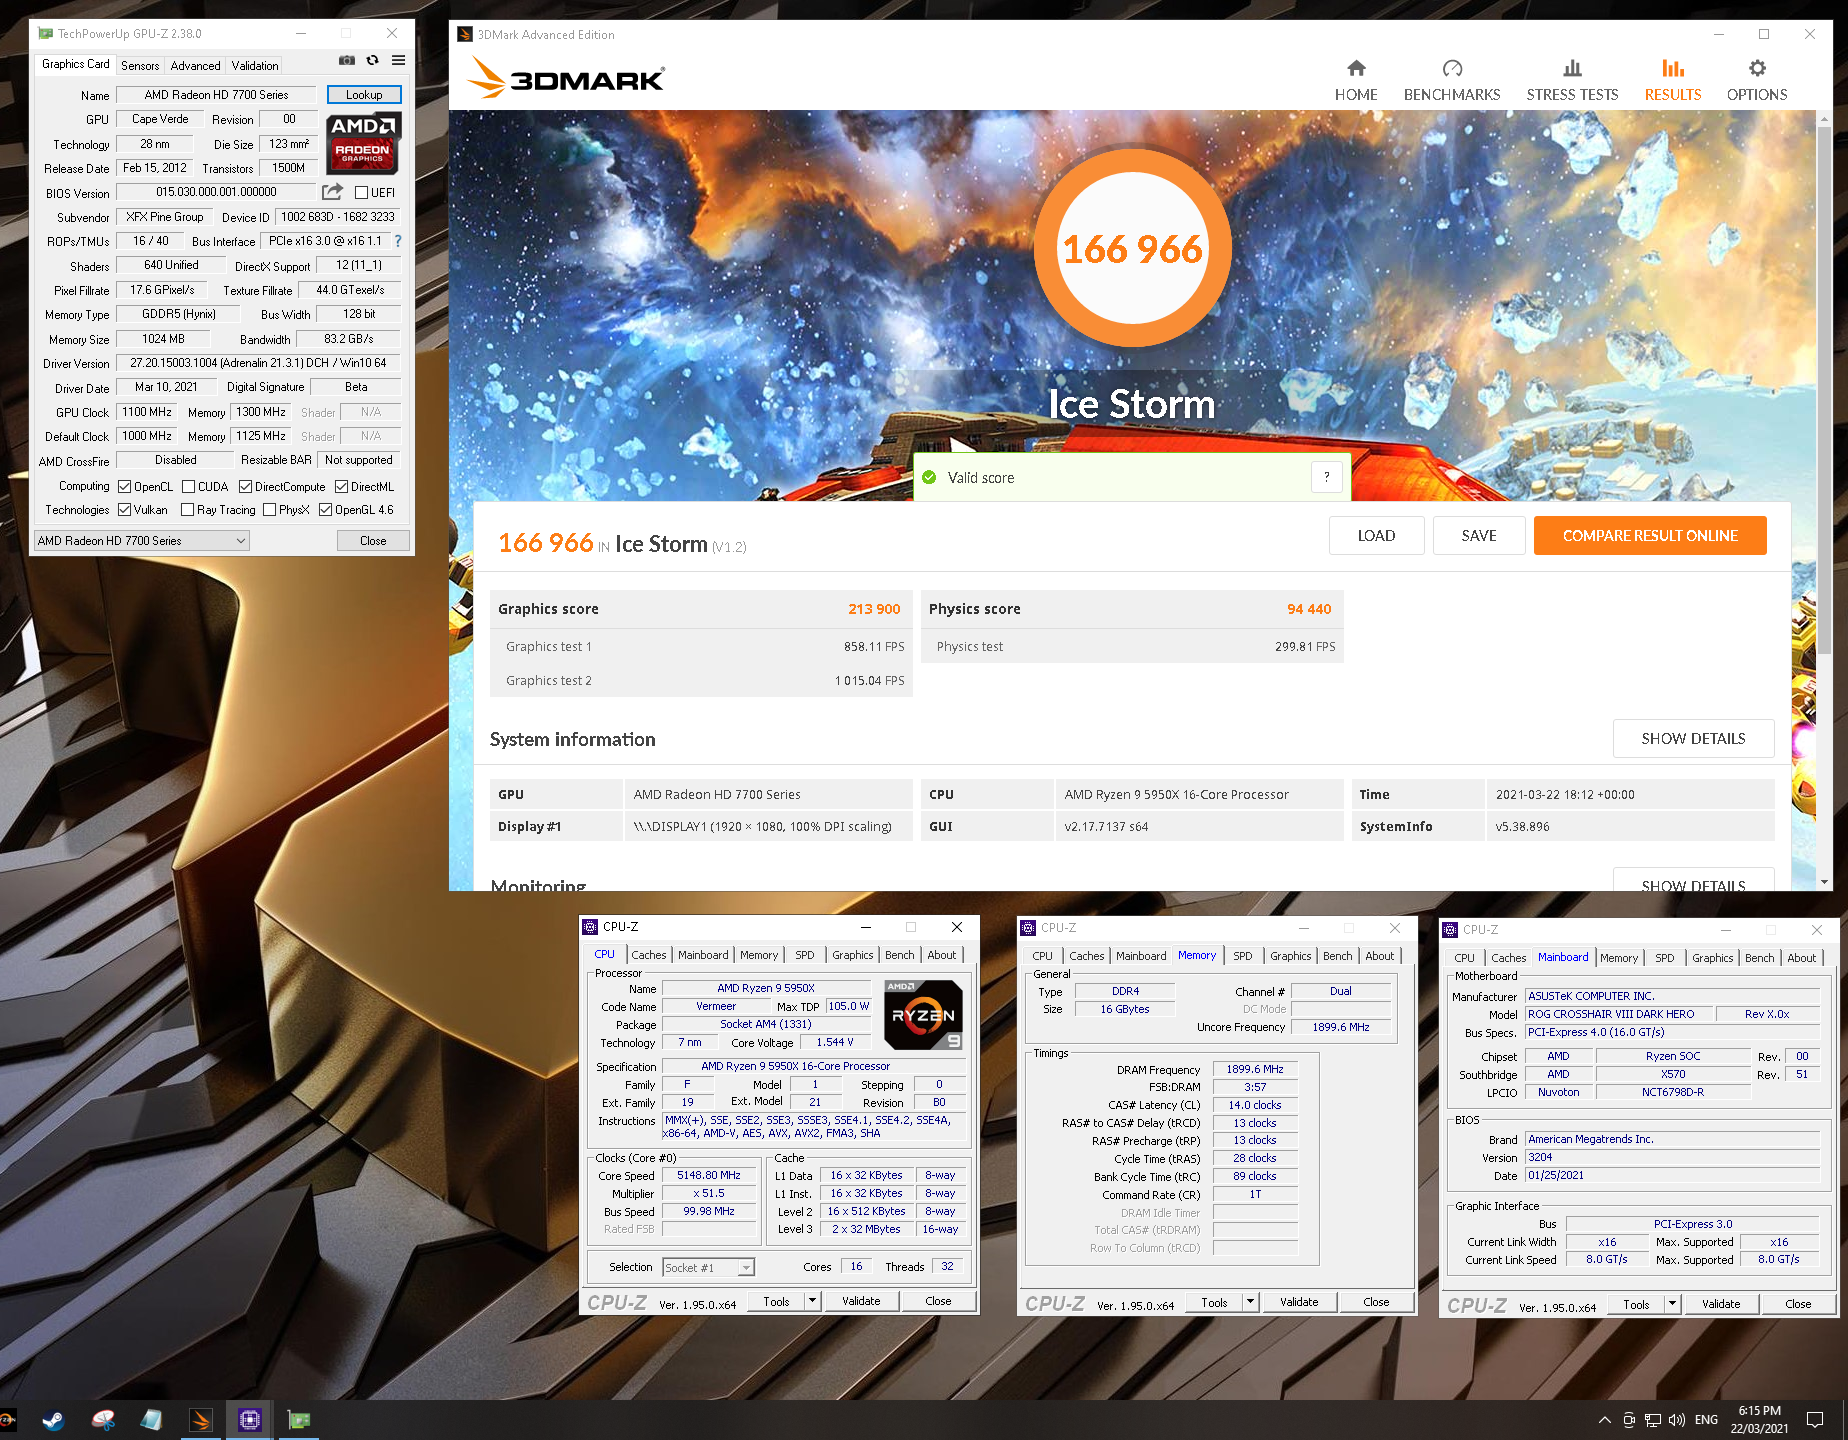Click the AMD Radeon Graphics logo in GPU-Z
The width and height of the screenshot is (1848, 1440).
(x=364, y=143)
